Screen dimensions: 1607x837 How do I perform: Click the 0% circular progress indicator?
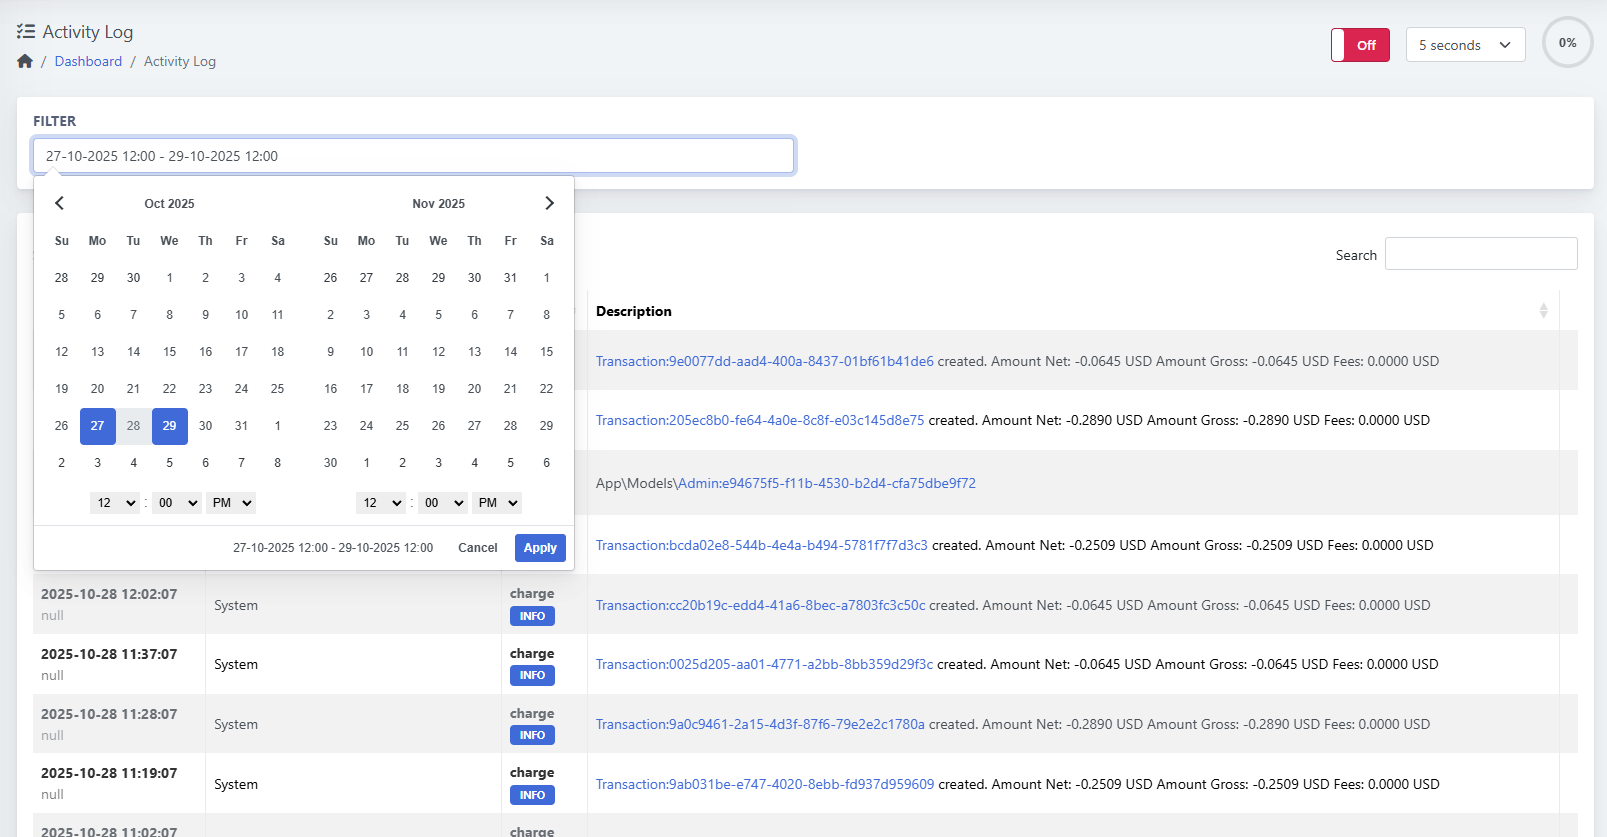(1566, 43)
